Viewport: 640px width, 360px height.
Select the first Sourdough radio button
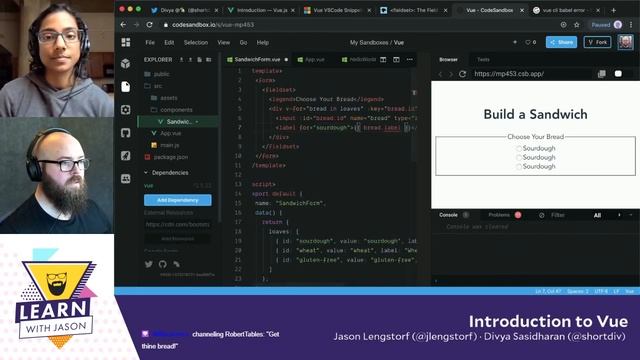pos(519,149)
